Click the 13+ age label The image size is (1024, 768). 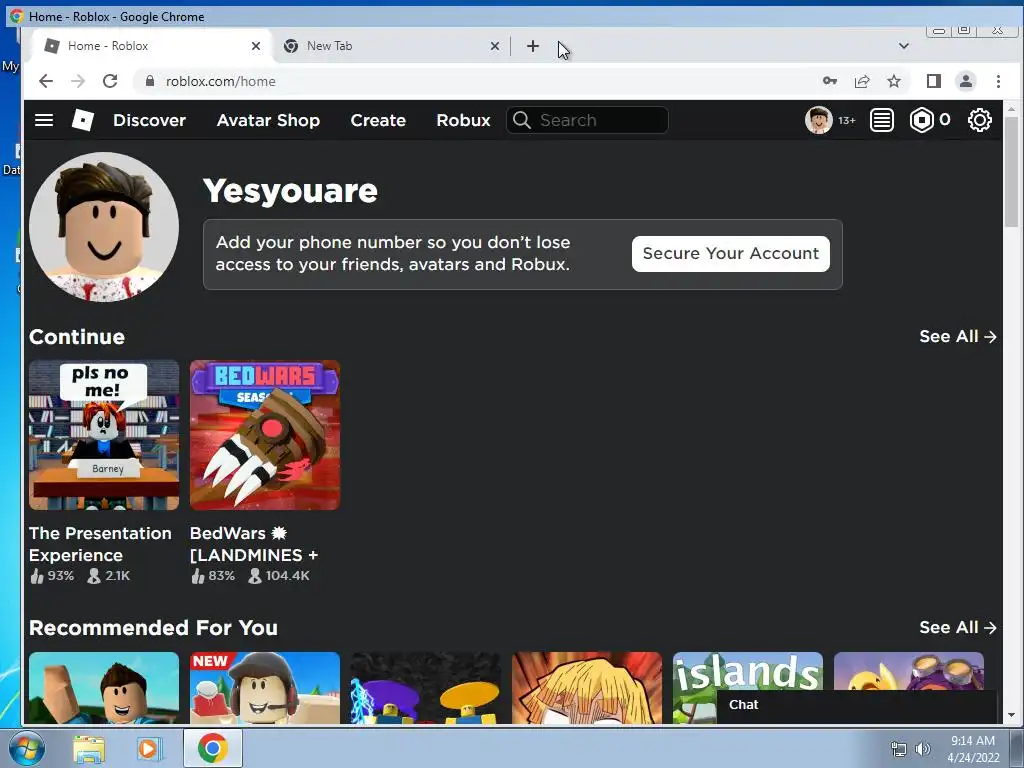(x=847, y=121)
